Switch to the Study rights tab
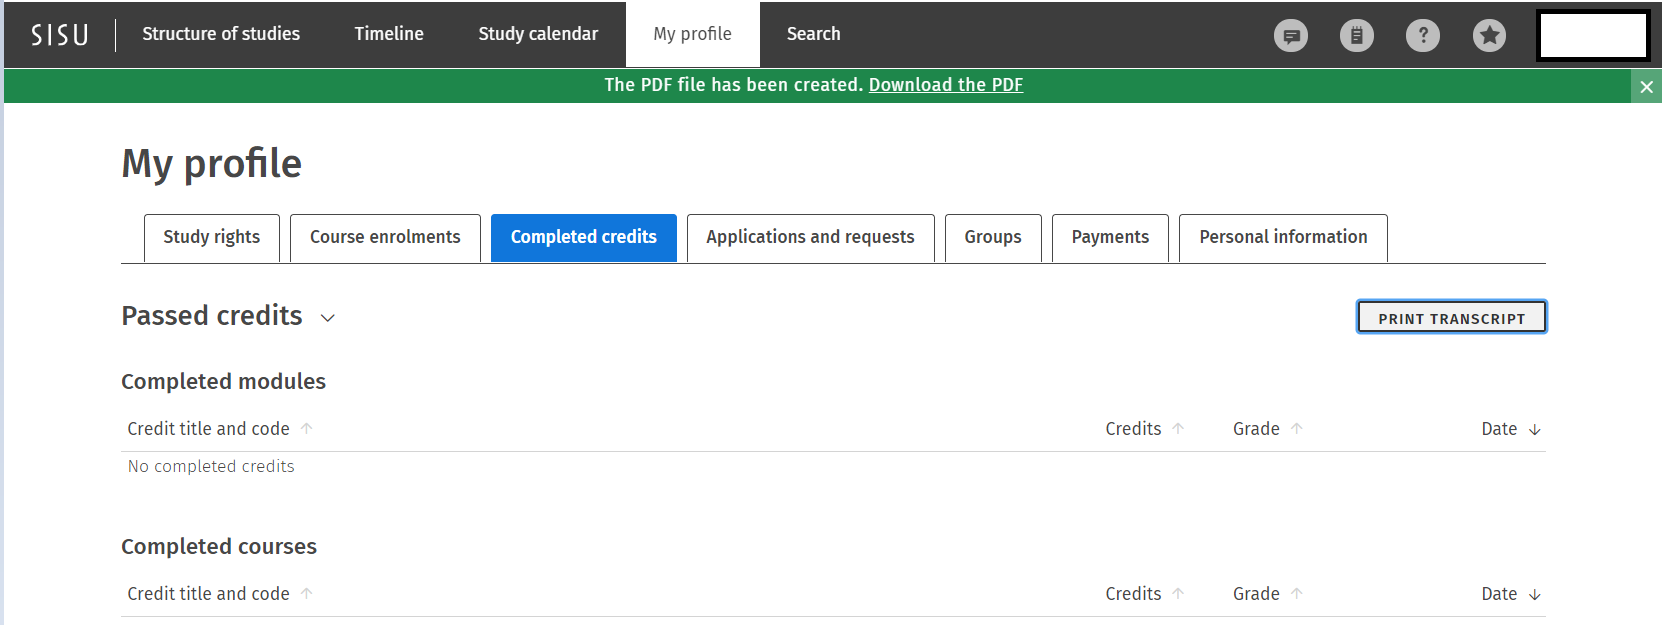 coord(211,237)
